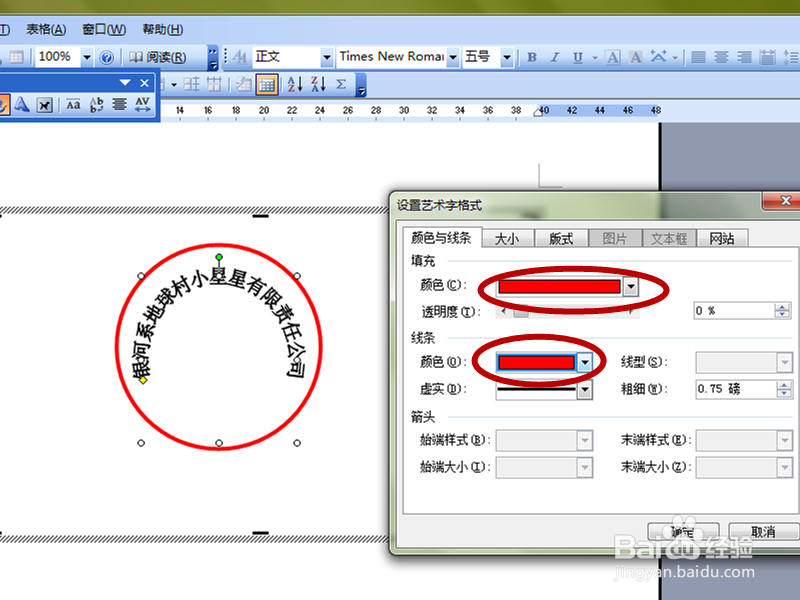Click the Insert Table grid icon
The image size is (800, 600).
[x=266, y=85]
